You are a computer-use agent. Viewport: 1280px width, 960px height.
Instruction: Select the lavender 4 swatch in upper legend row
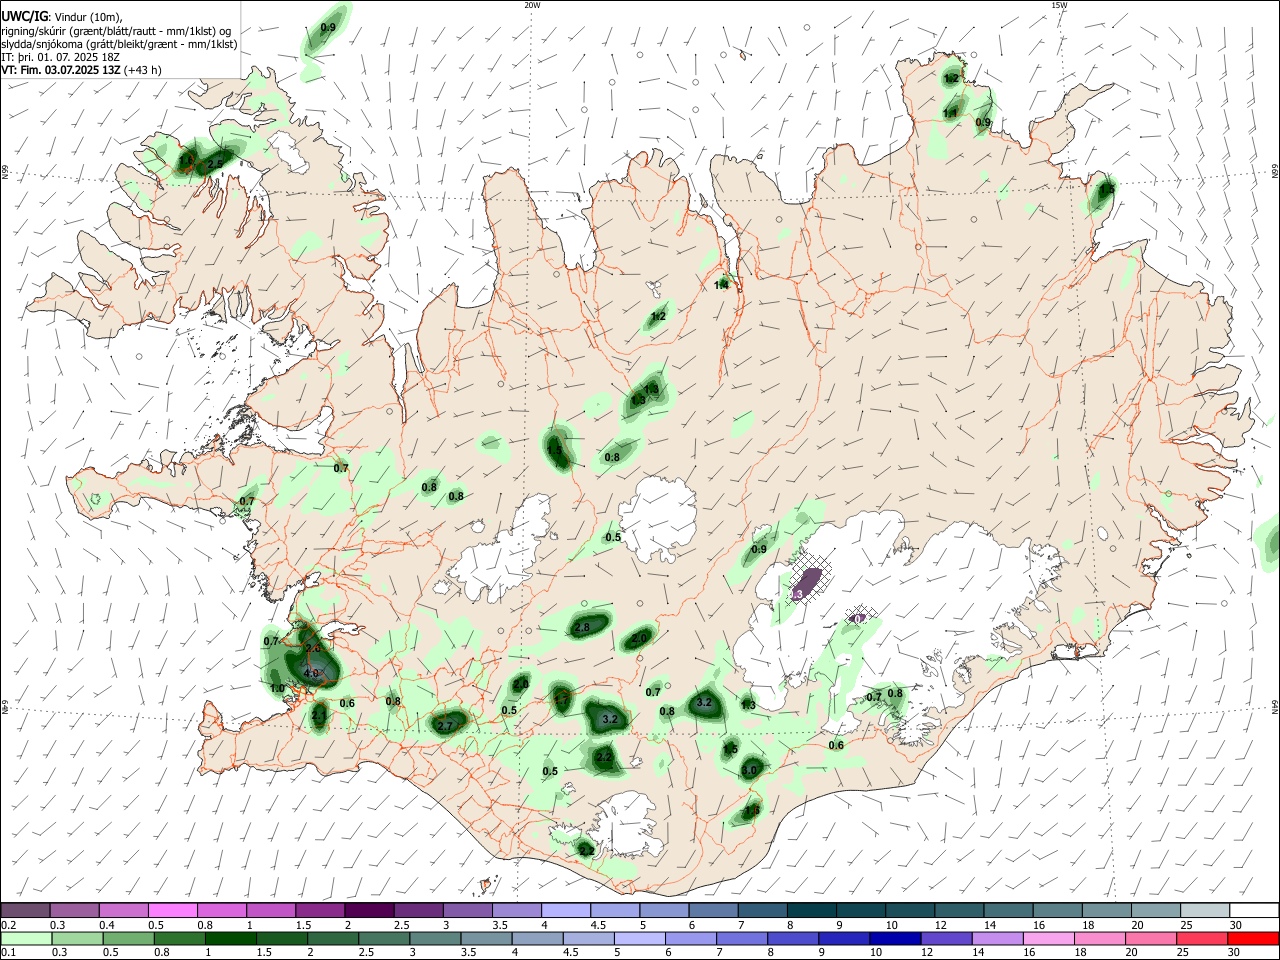tap(564, 910)
